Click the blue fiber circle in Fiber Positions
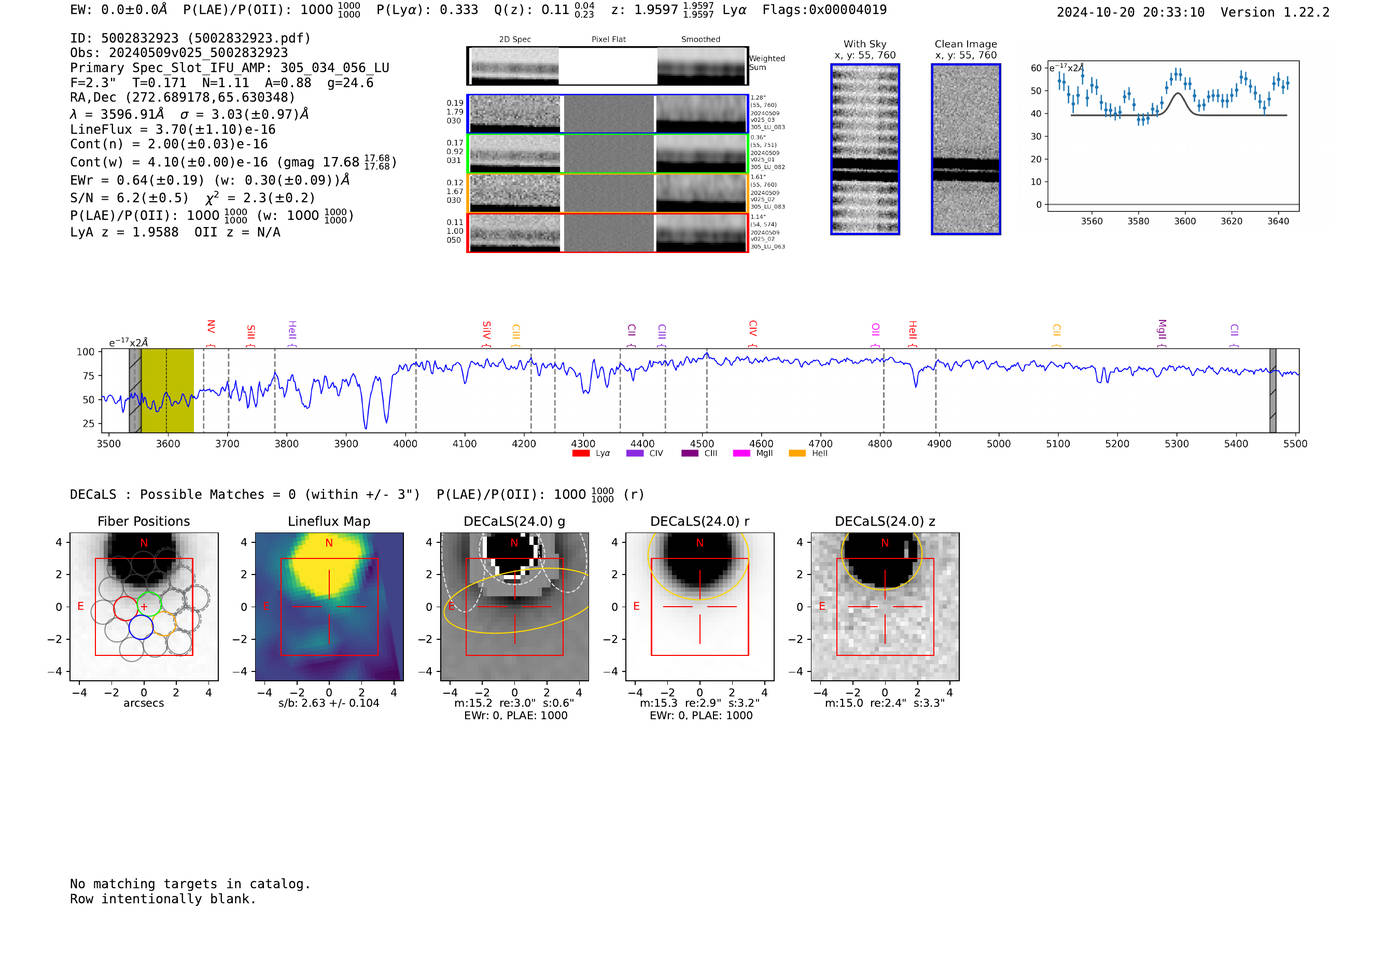This screenshot has width=1400, height=953. tap(141, 627)
